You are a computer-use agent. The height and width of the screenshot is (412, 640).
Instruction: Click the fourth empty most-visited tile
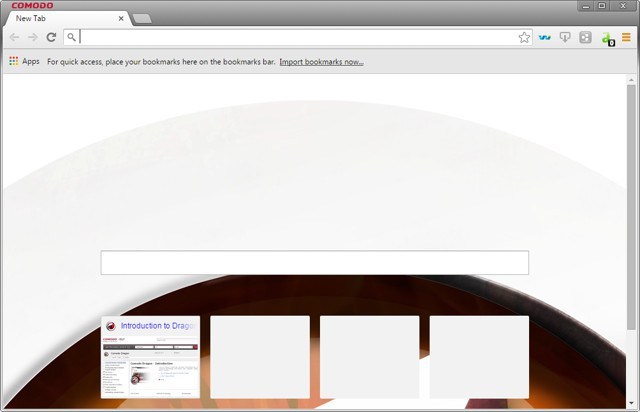click(x=479, y=357)
